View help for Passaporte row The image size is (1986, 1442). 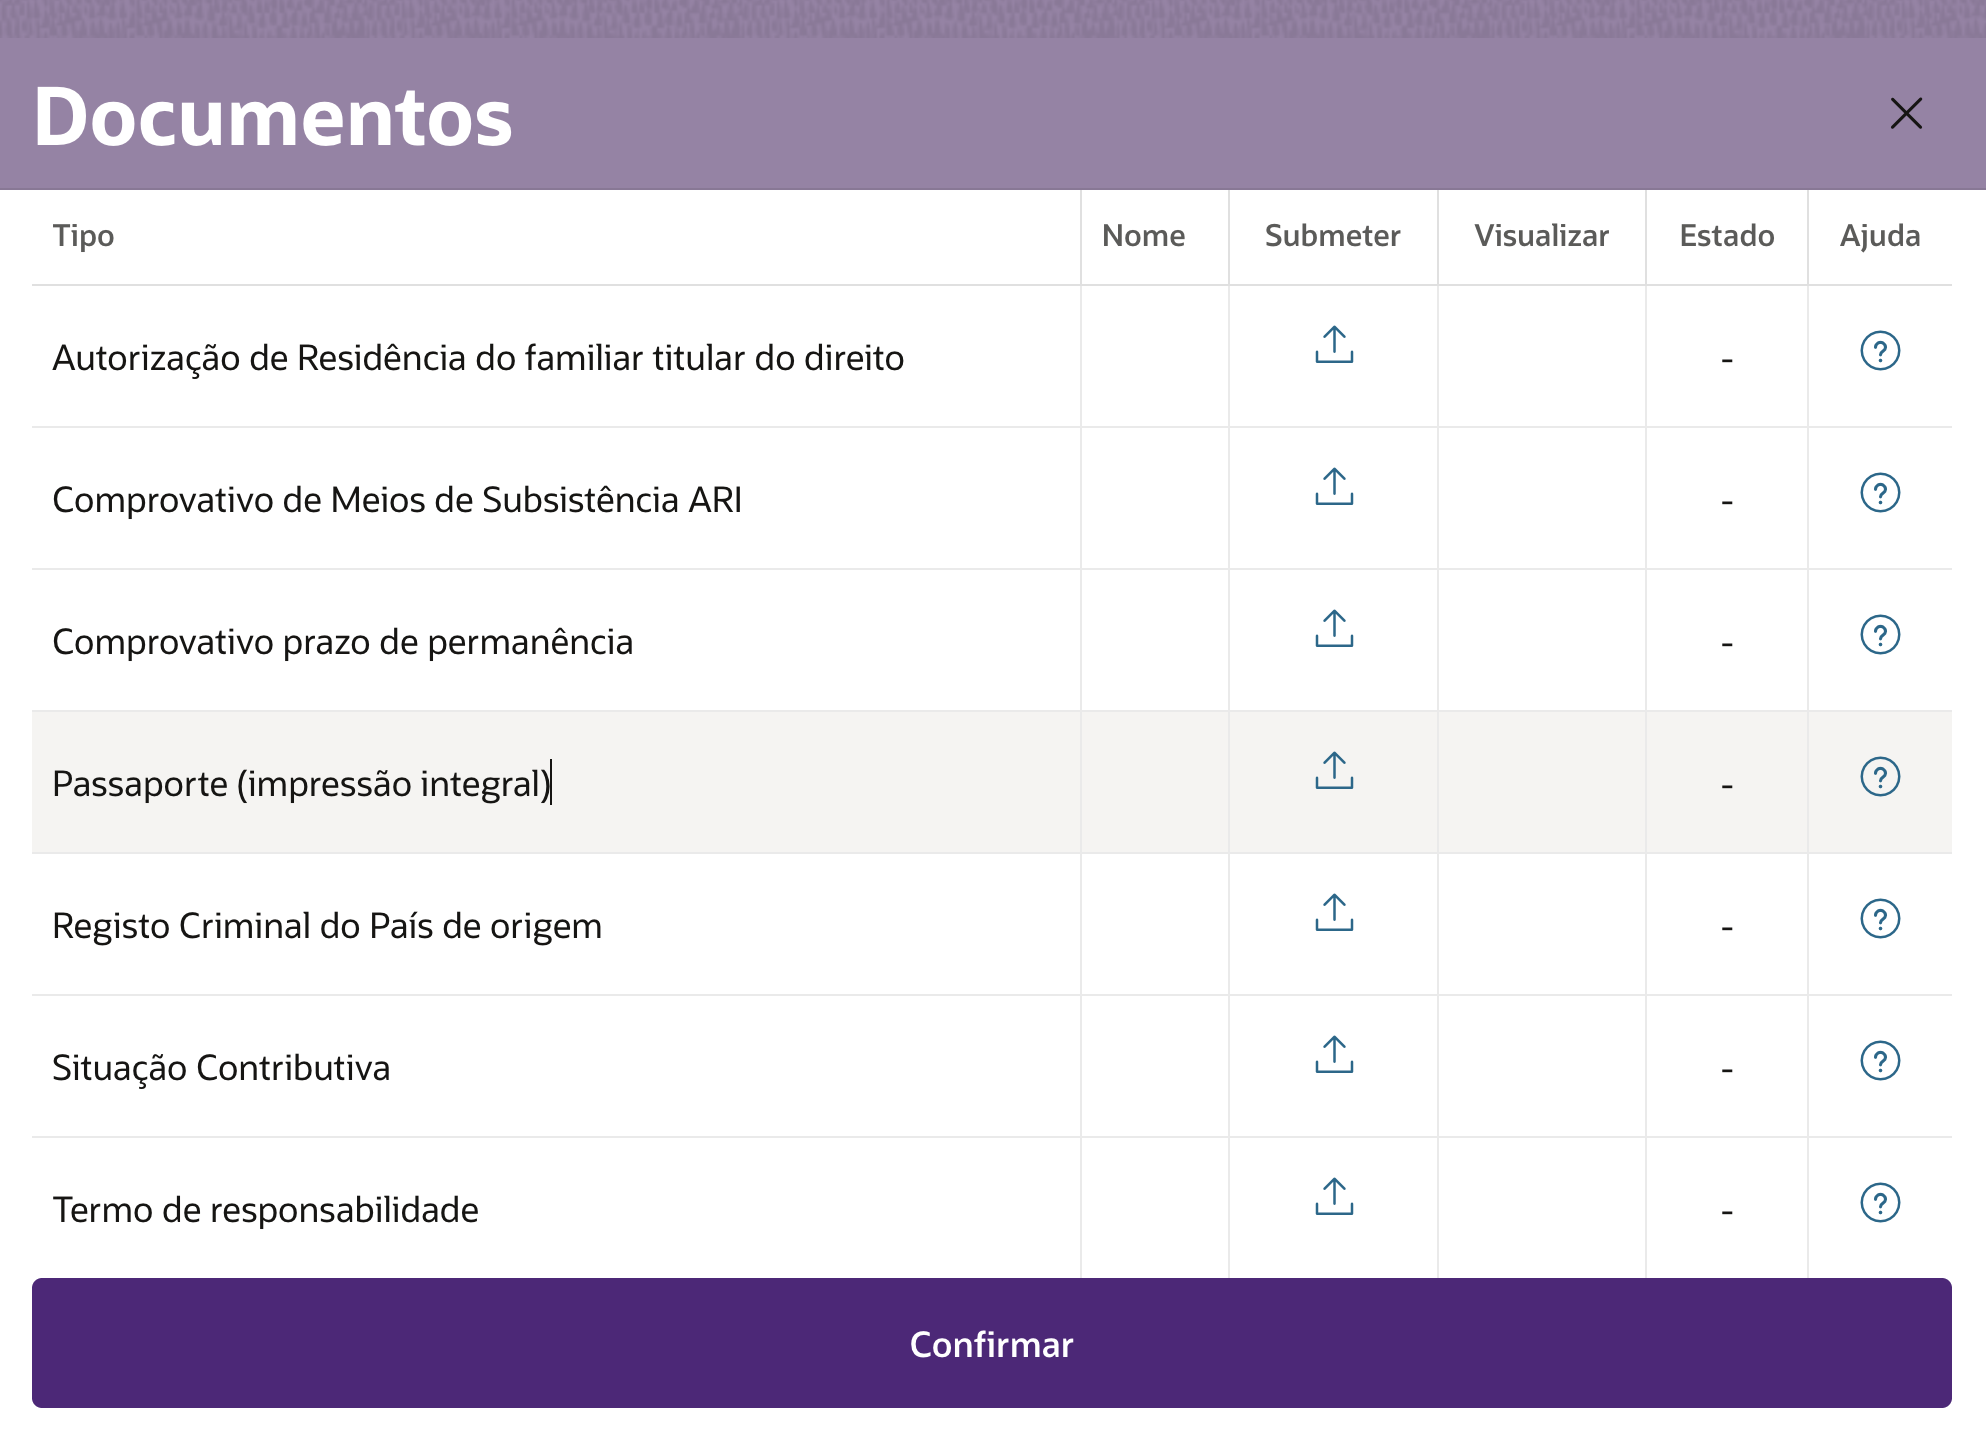pos(1880,777)
